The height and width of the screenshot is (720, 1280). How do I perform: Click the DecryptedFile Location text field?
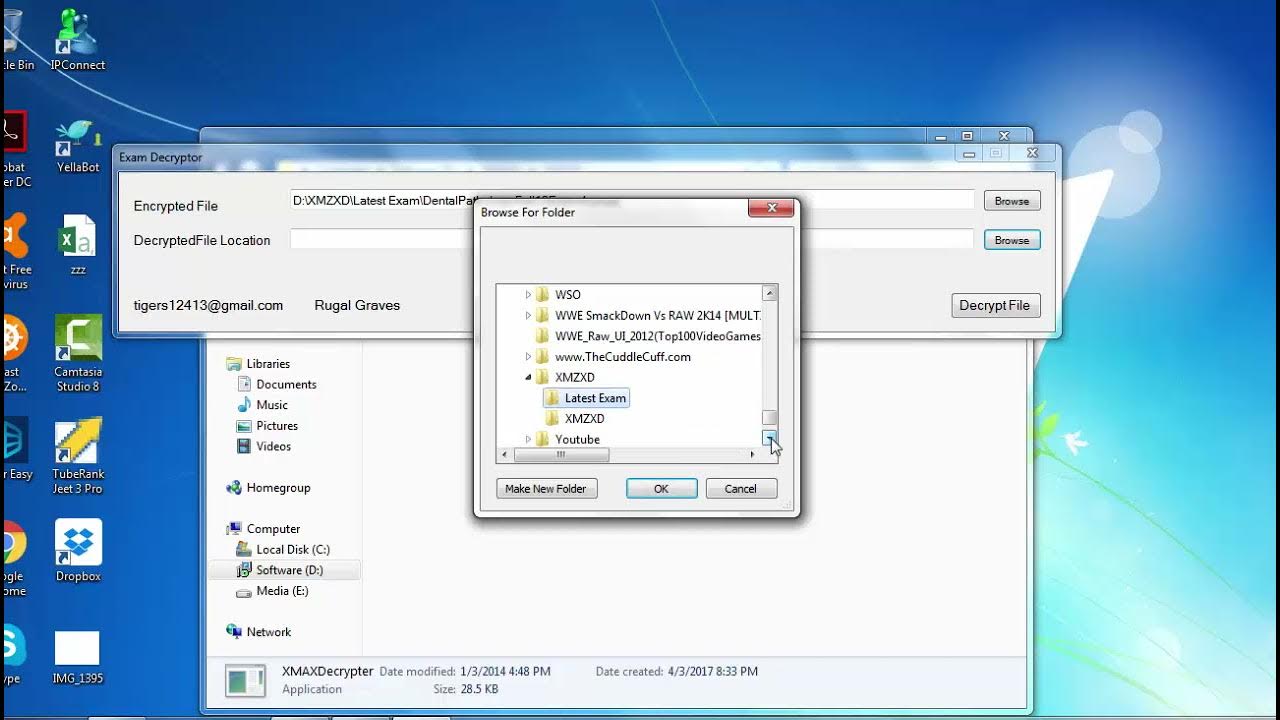tap(632, 239)
